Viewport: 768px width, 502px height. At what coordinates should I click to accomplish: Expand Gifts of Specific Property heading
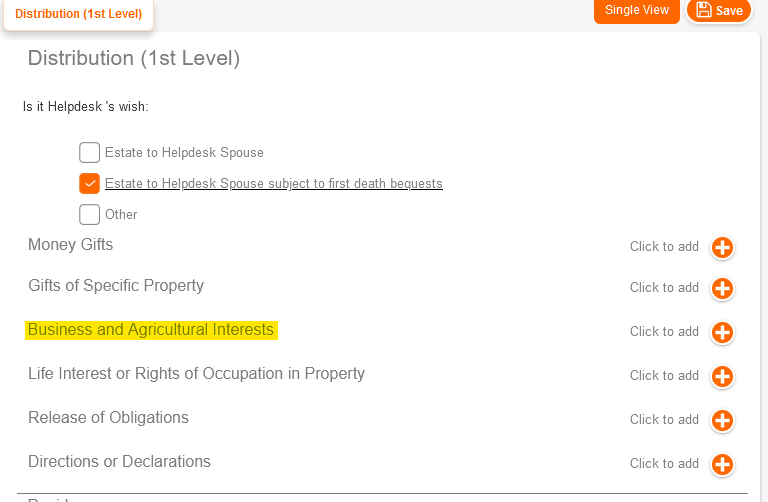[x=116, y=286]
